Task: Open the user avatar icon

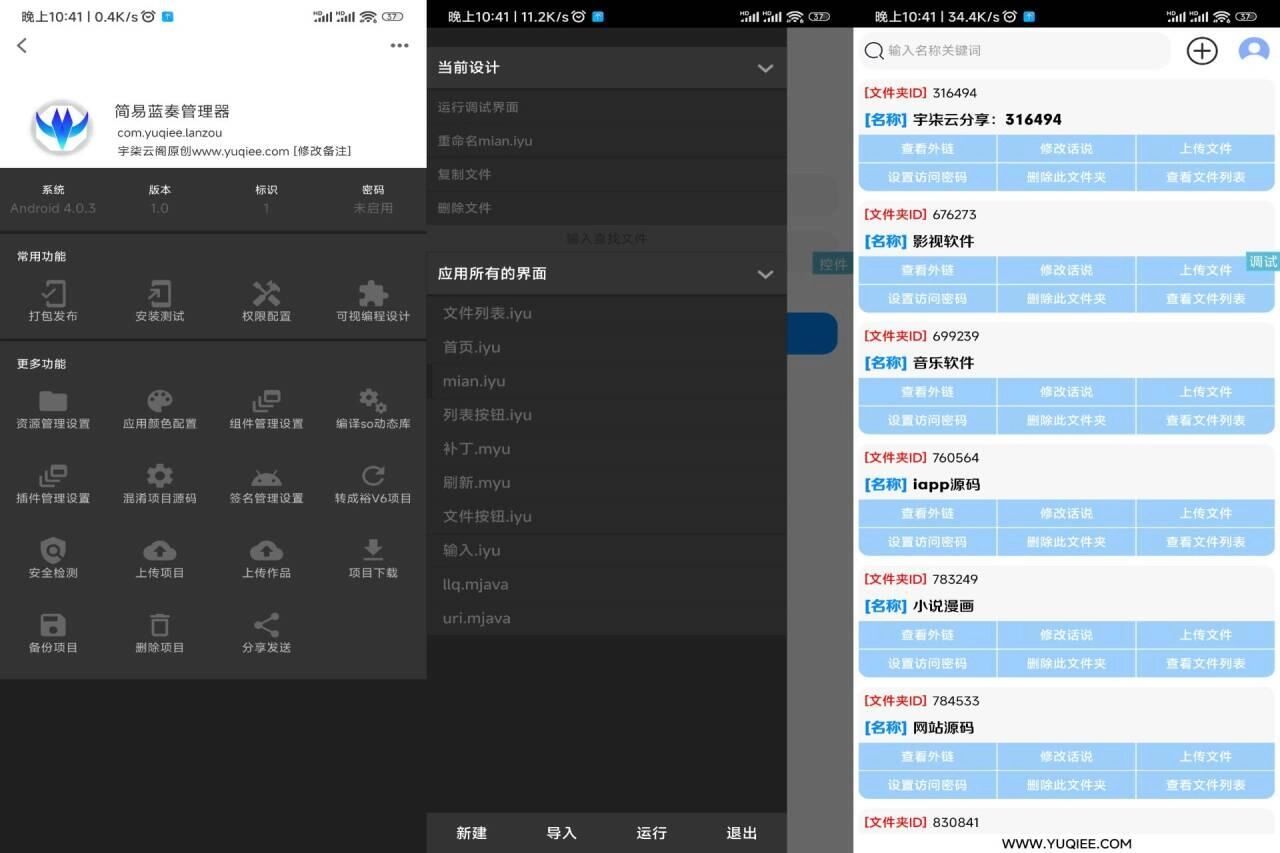Action: [1253, 50]
